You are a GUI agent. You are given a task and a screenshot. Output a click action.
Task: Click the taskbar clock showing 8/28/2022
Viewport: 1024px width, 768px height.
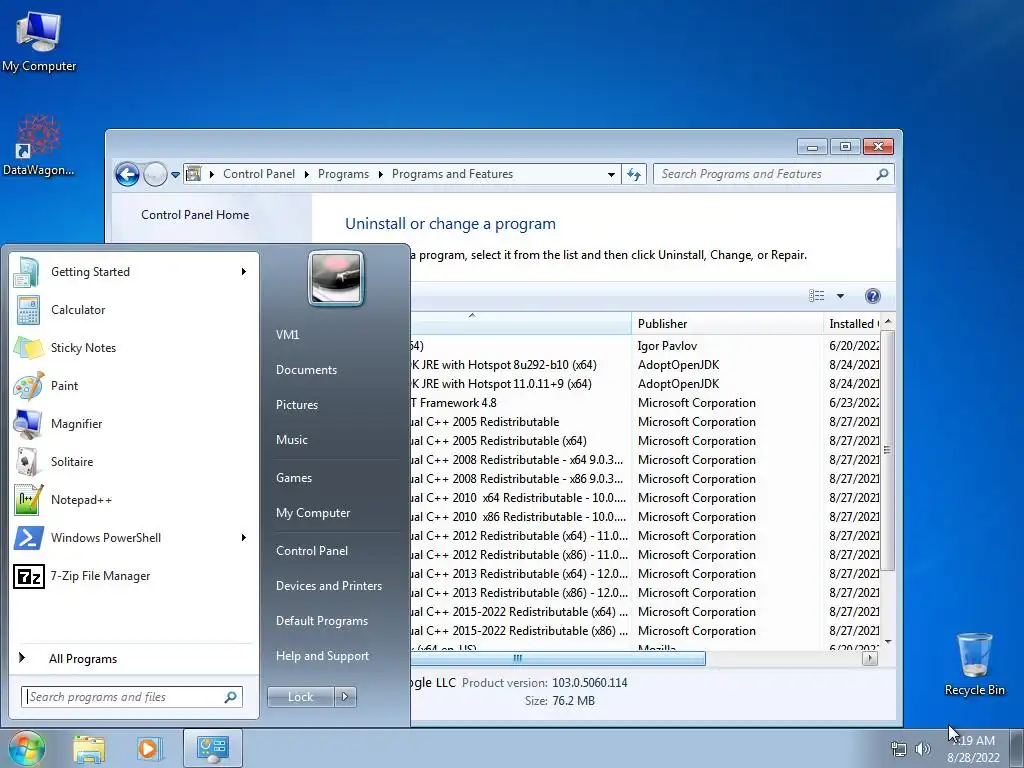pyautogui.click(x=973, y=749)
